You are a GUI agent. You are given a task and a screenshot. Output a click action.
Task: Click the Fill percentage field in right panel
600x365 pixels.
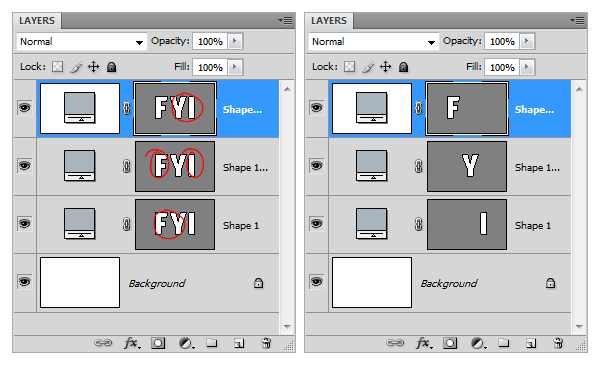click(x=502, y=67)
